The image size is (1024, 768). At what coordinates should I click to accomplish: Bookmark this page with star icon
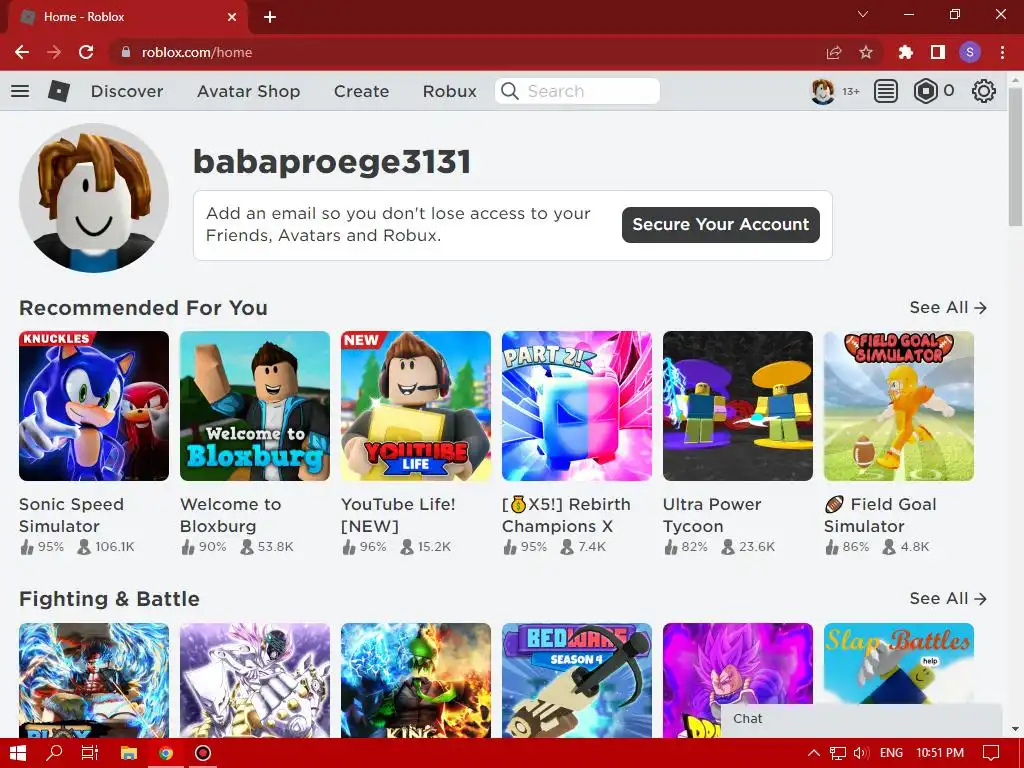tap(866, 52)
